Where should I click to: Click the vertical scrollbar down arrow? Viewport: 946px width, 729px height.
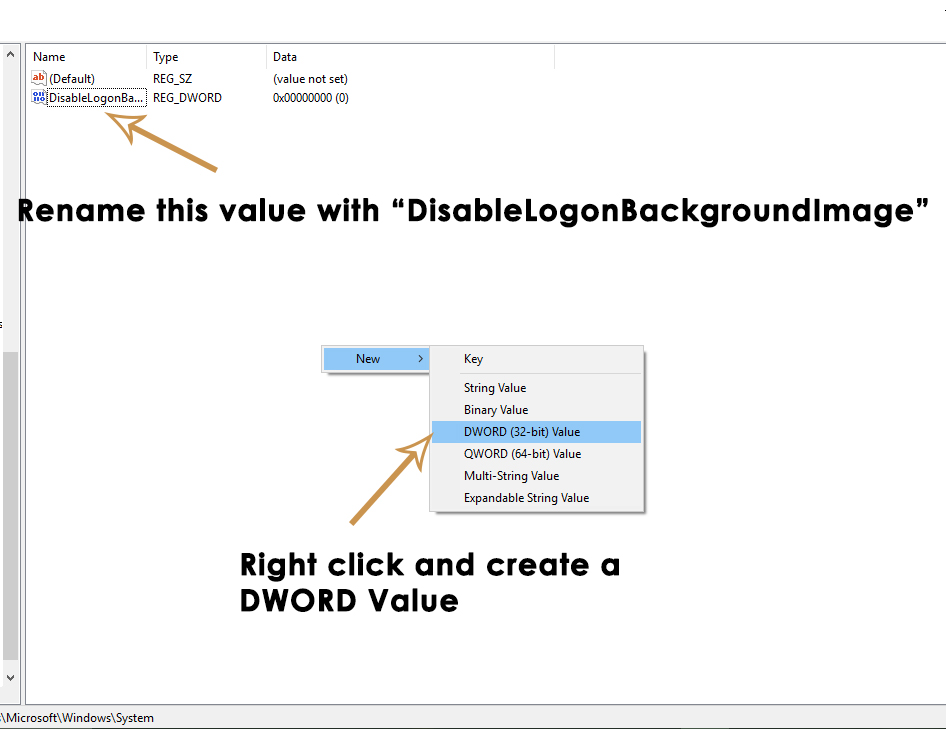(10, 676)
